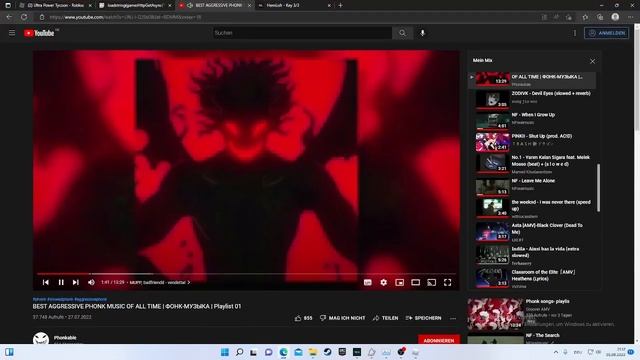This screenshot has height=360, width=640.
Task: Open the Windows Start menu
Action: pyautogui.click(x=224, y=352)
